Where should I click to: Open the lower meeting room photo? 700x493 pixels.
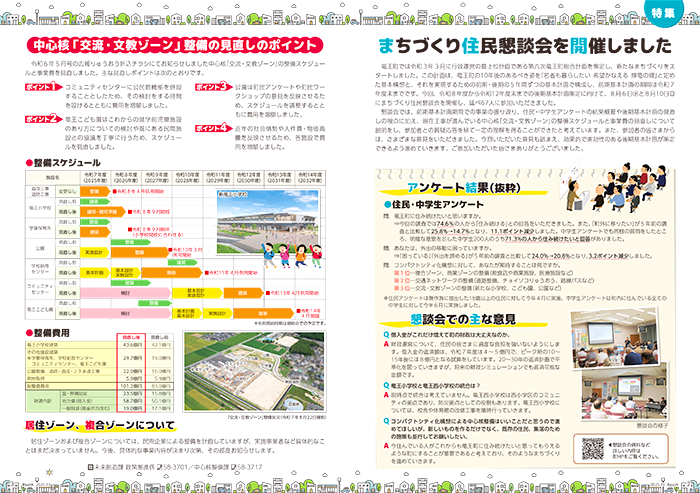coord(625,392)
